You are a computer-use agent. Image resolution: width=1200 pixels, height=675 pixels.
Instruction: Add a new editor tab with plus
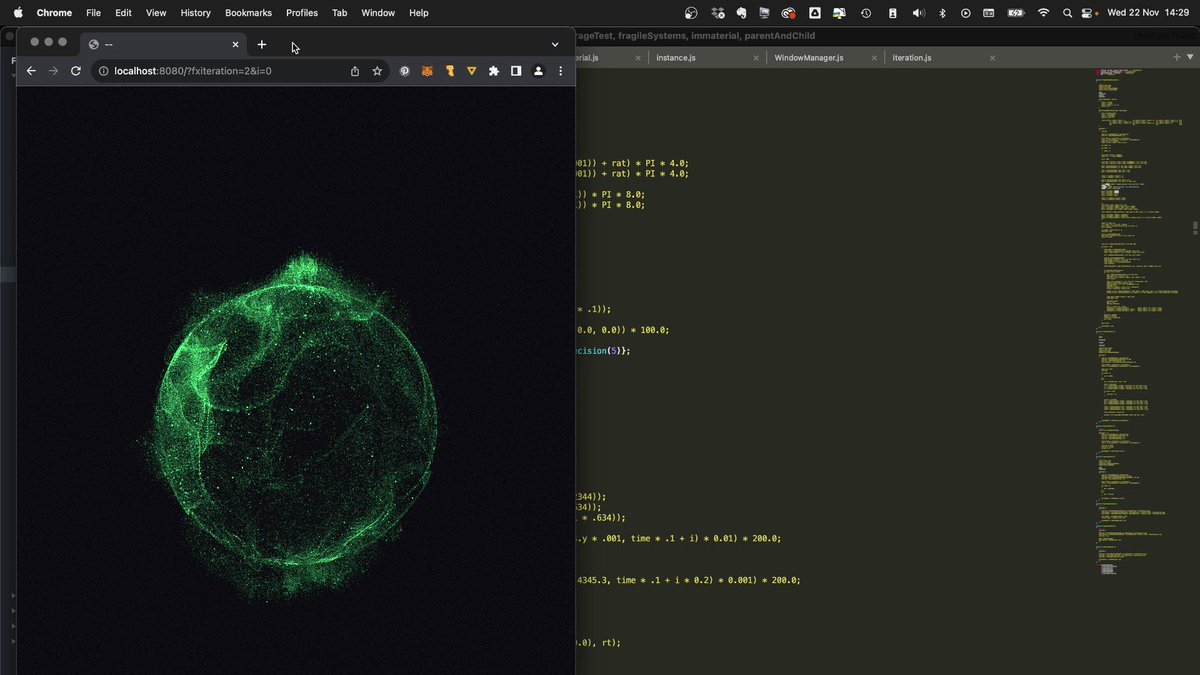(x=1177, y=57)
